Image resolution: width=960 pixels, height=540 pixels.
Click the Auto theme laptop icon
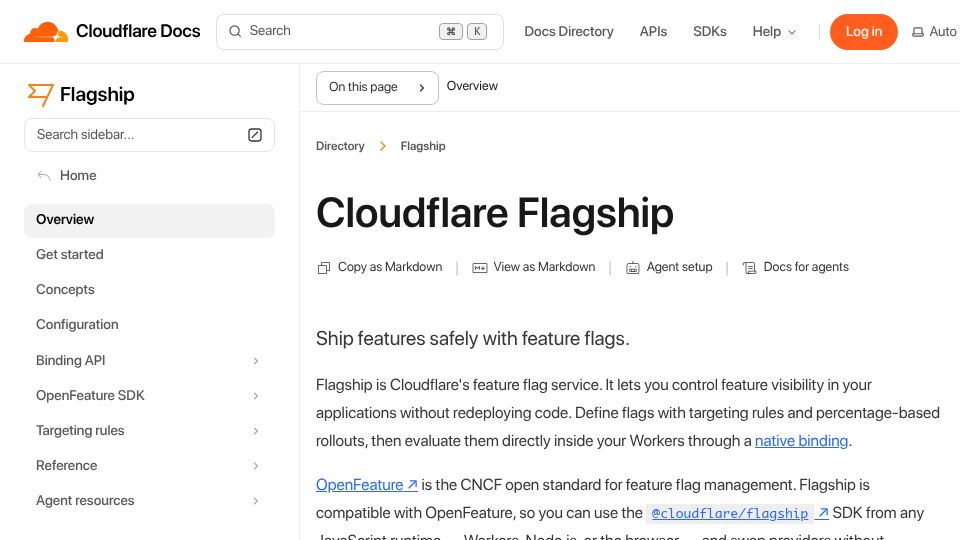pos(918,32)
